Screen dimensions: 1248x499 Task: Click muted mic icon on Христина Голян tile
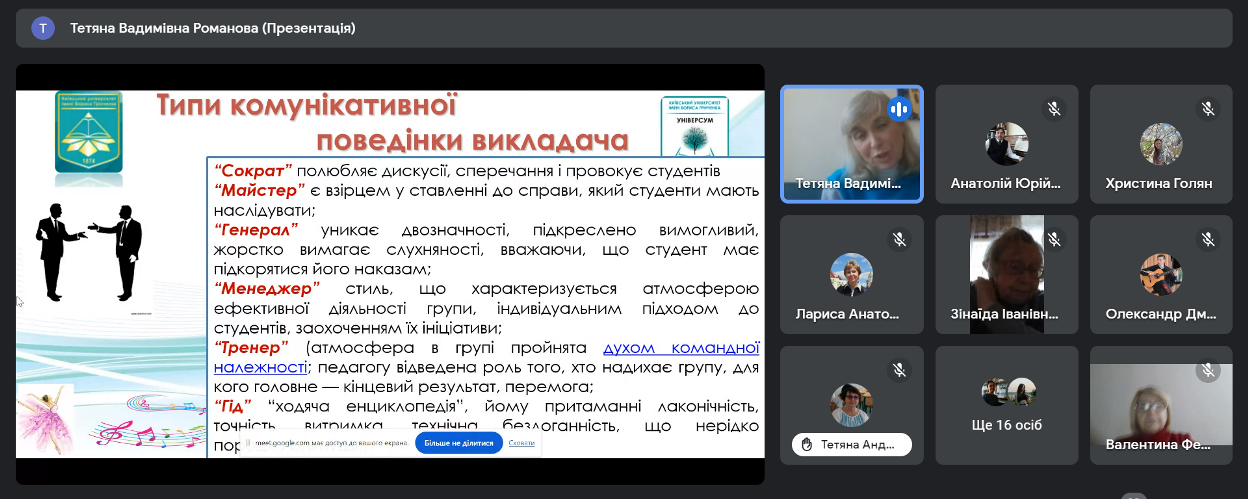point(1208,109)
